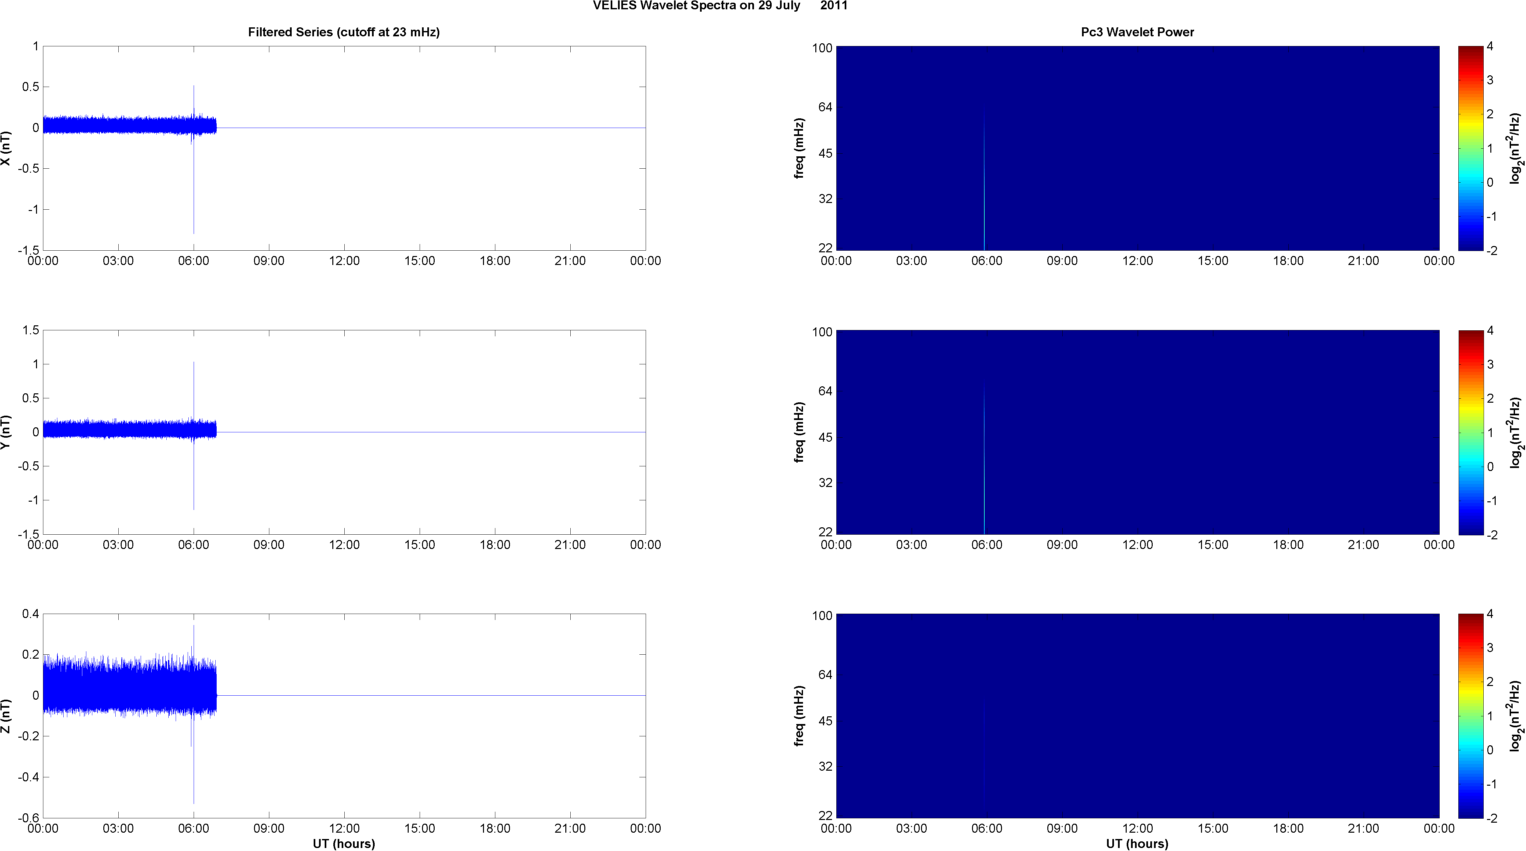Select the 'Filtered Series (cutoff at 23 mHz)' heading
This screenshot has width=1526, height=851.
point(344,32)
